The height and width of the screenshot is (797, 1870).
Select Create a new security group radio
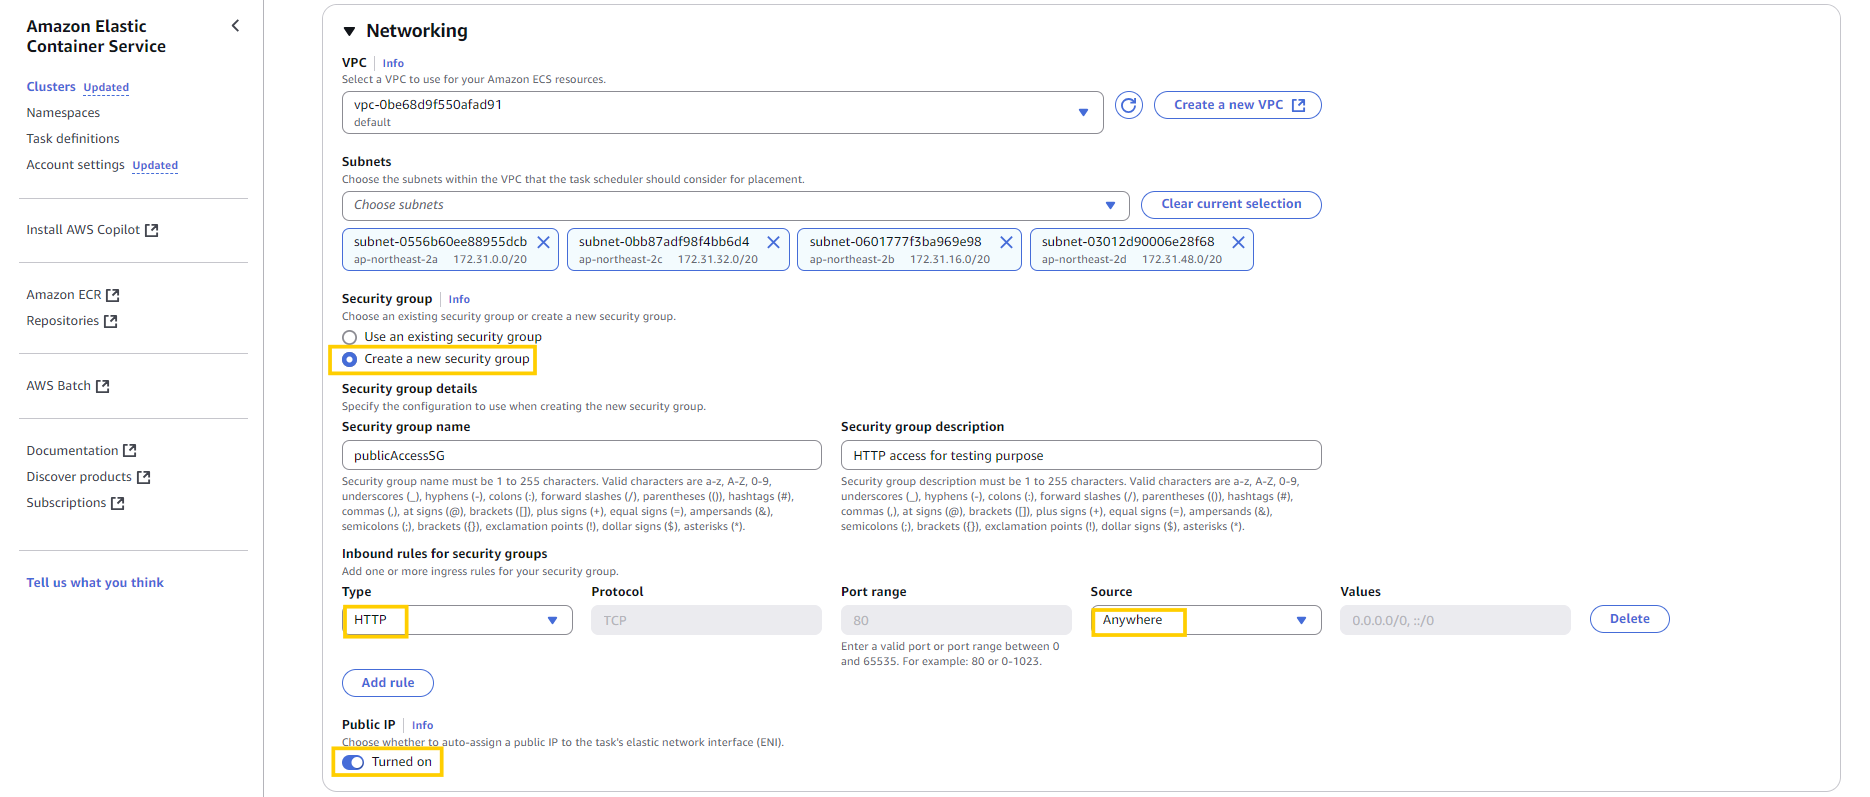349,359
